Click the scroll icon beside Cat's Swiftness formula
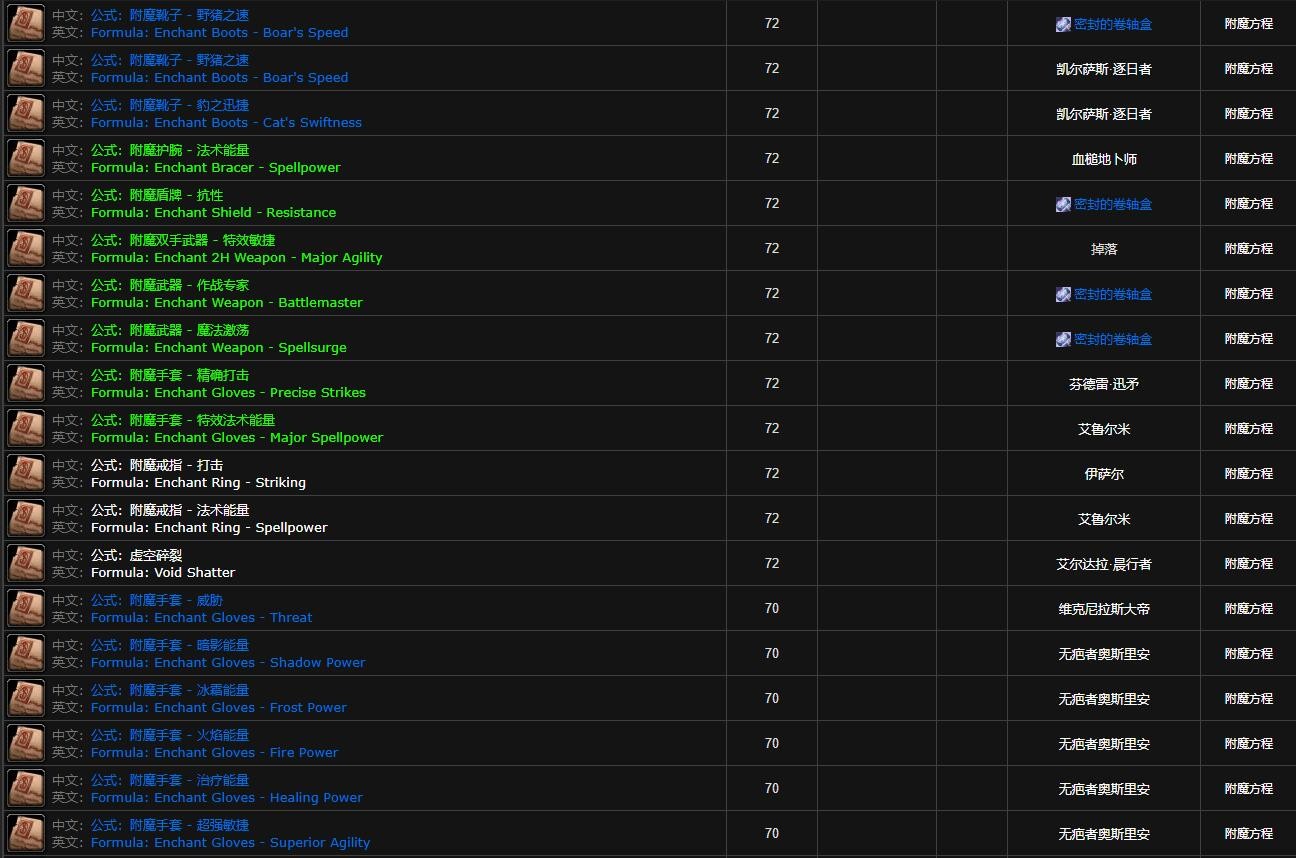Image resolution: width=1296 pixels, height=858 pixels. pyautogui.click(x=26, y=114)
